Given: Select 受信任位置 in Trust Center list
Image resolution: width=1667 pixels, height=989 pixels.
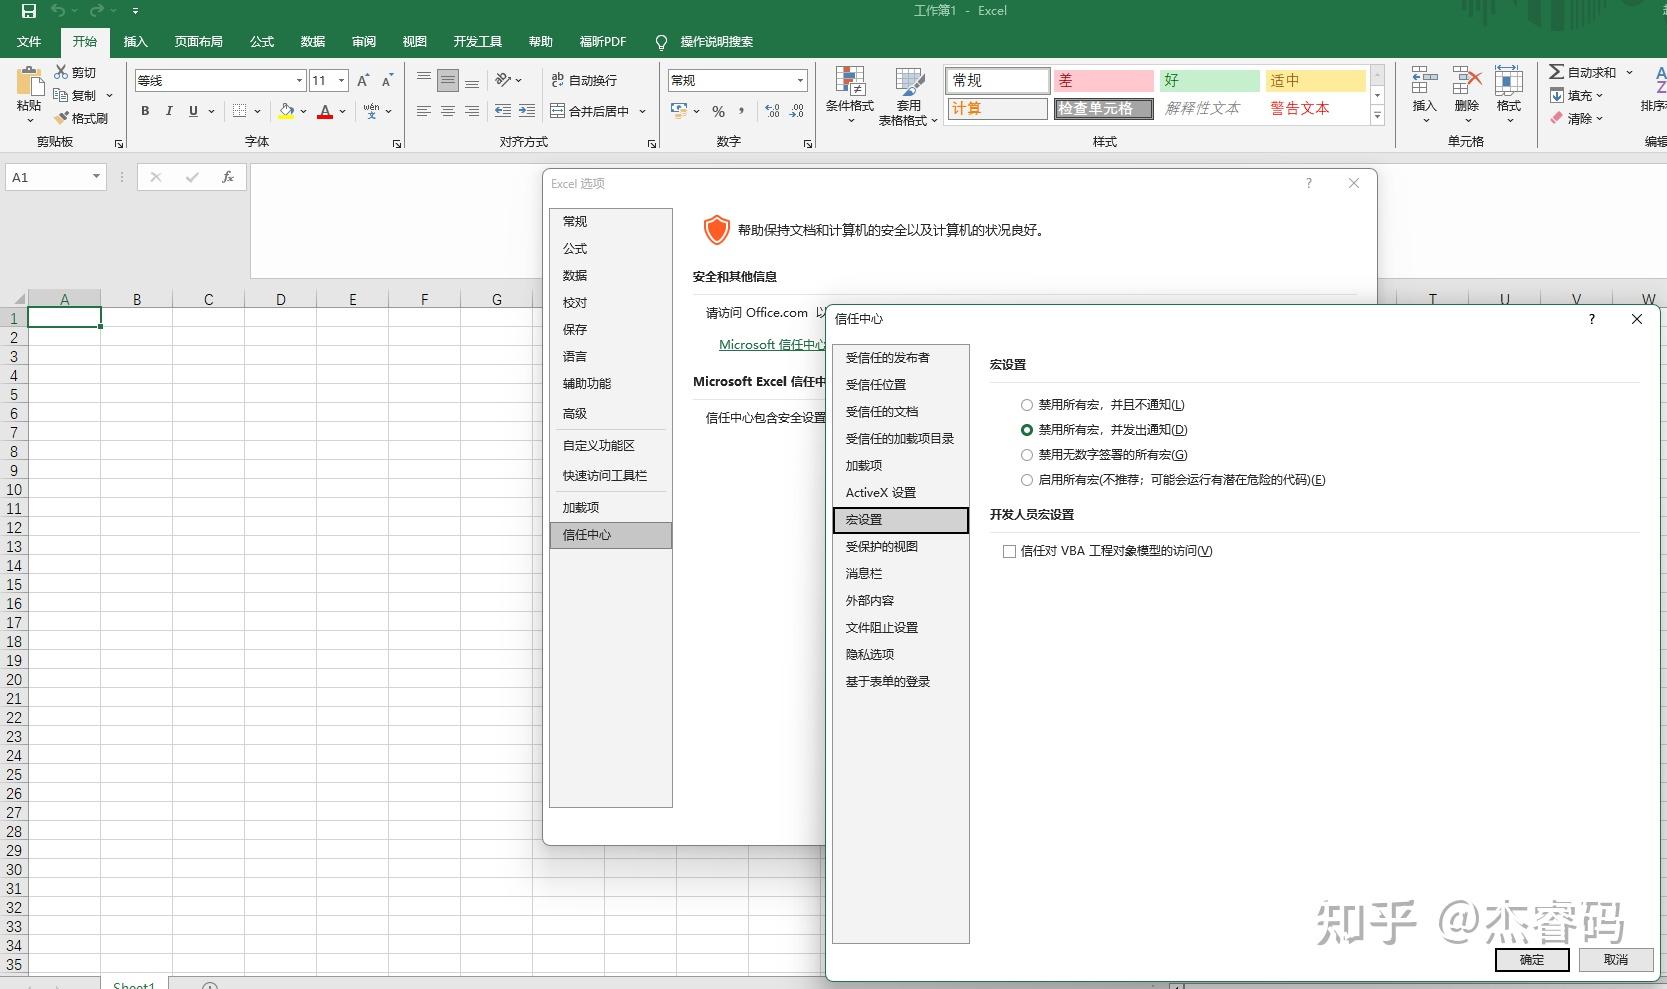Looking at the screenshot, I should 900,384.
